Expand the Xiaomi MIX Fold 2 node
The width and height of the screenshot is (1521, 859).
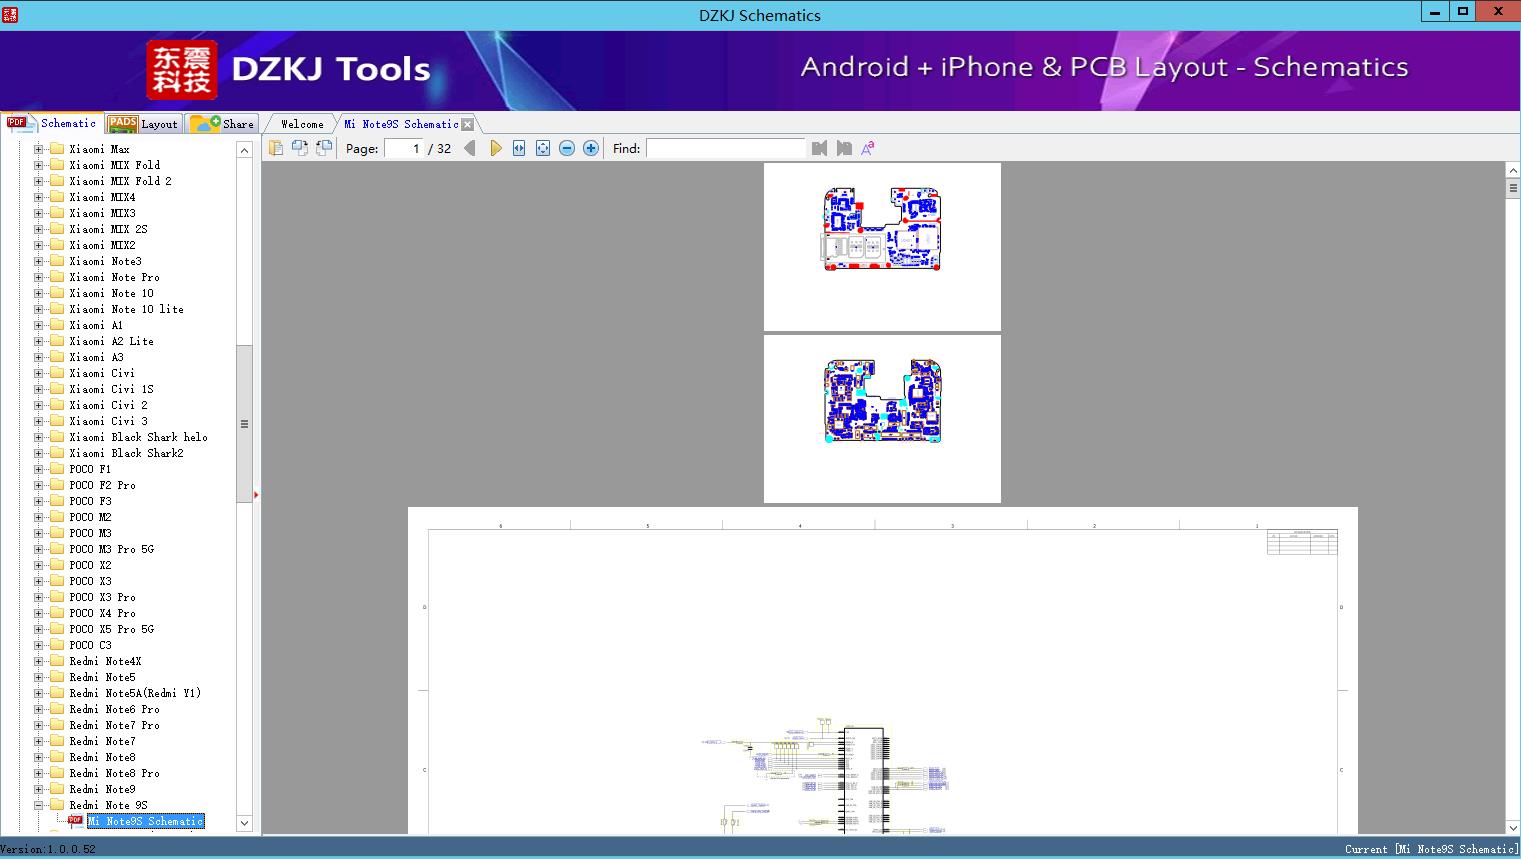[x=39, y=181]
